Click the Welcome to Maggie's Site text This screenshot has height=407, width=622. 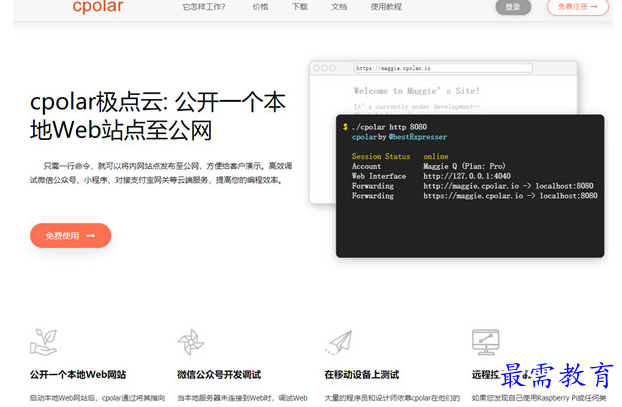tap(417, 91)
